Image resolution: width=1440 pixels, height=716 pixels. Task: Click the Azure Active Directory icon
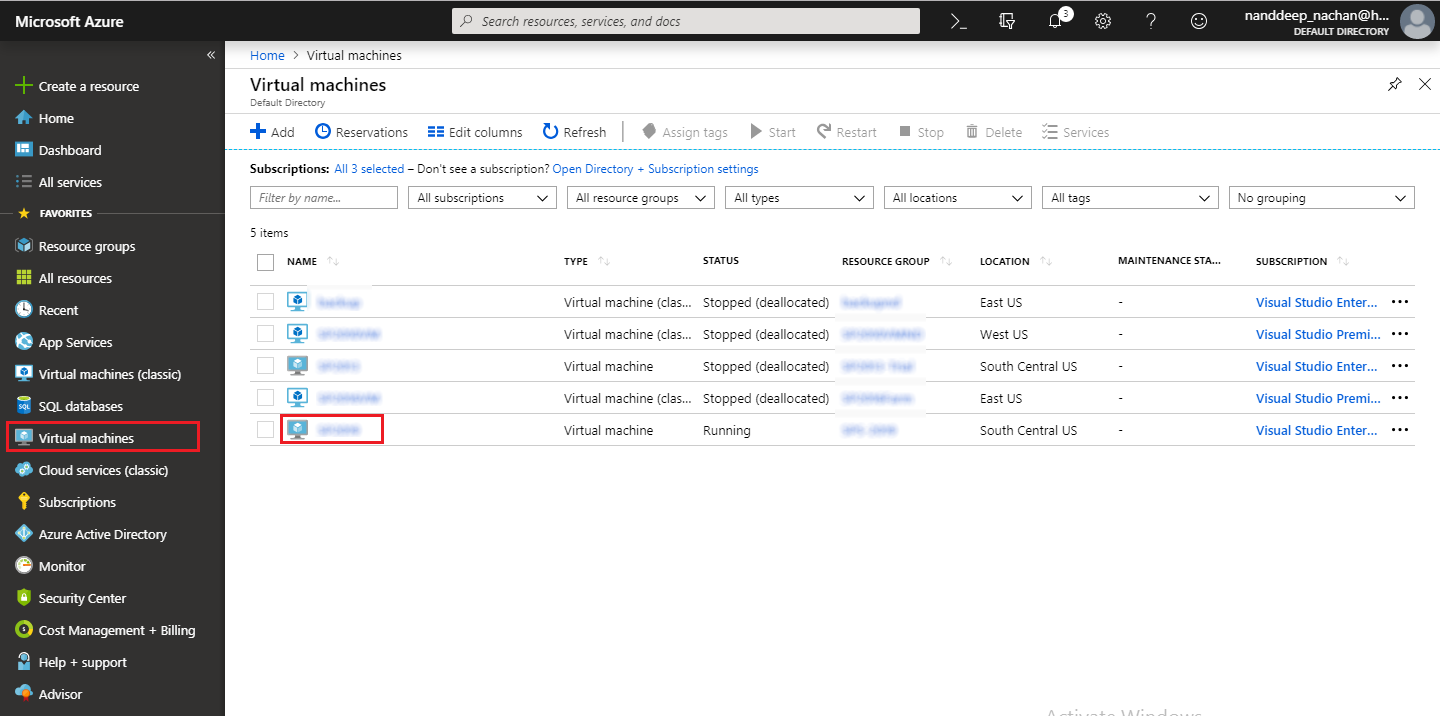[x=24, y=534]
